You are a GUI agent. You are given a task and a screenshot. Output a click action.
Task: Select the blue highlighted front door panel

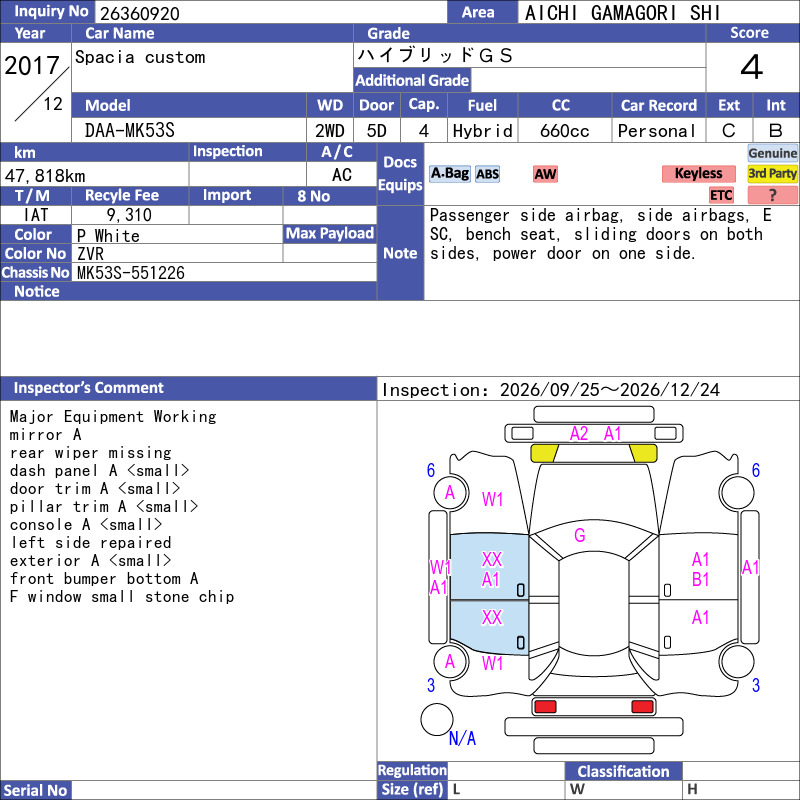(x=489, y=567)
